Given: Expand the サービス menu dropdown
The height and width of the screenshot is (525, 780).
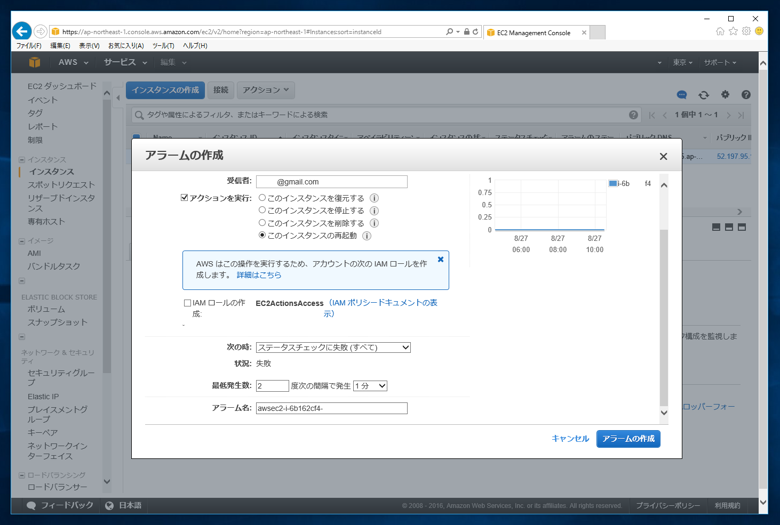Looking at the screenshot, I should pos(125,62).
